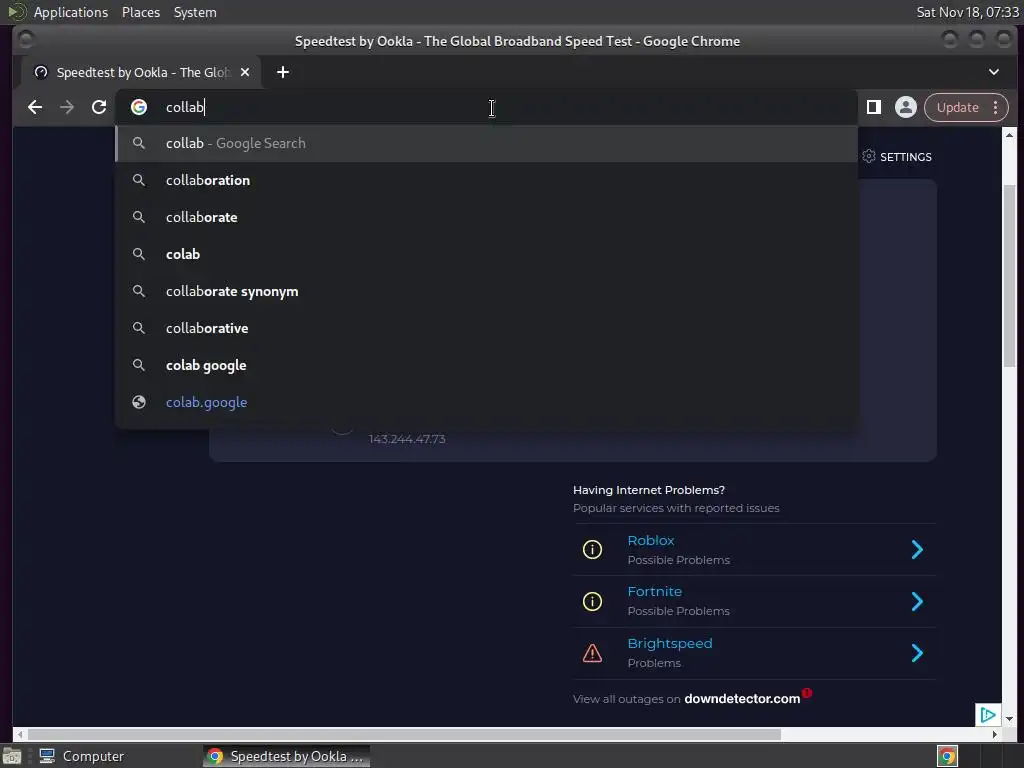
Task: Select the 'collaborative' suggestion
Action: pos(487,328)
